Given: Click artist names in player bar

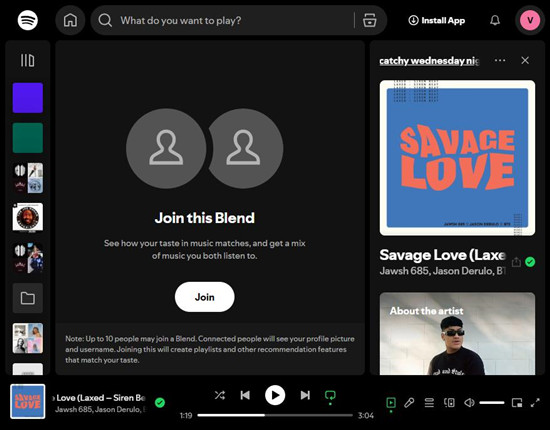Looking at the screenshot, I should (100, 409).
